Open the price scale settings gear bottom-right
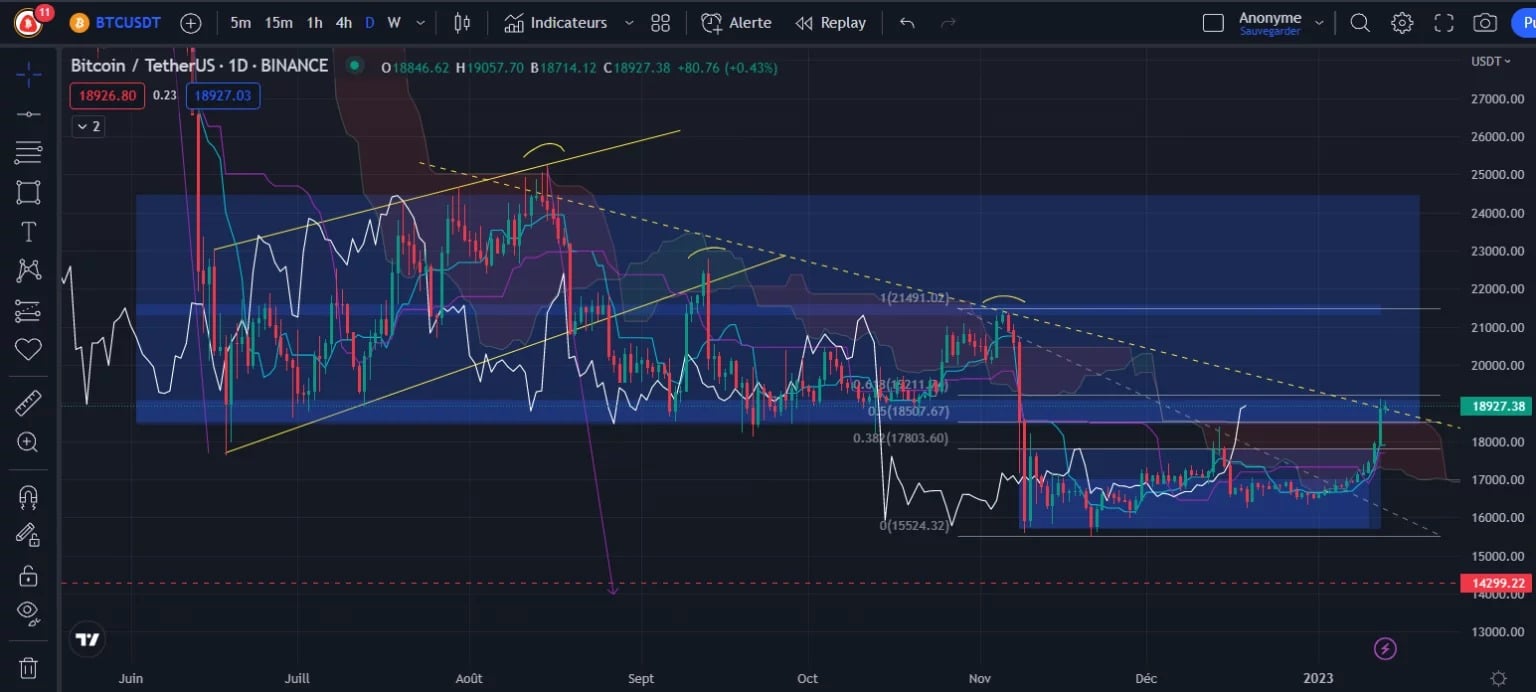1536x692 pixels. (x=1498, y=678)
